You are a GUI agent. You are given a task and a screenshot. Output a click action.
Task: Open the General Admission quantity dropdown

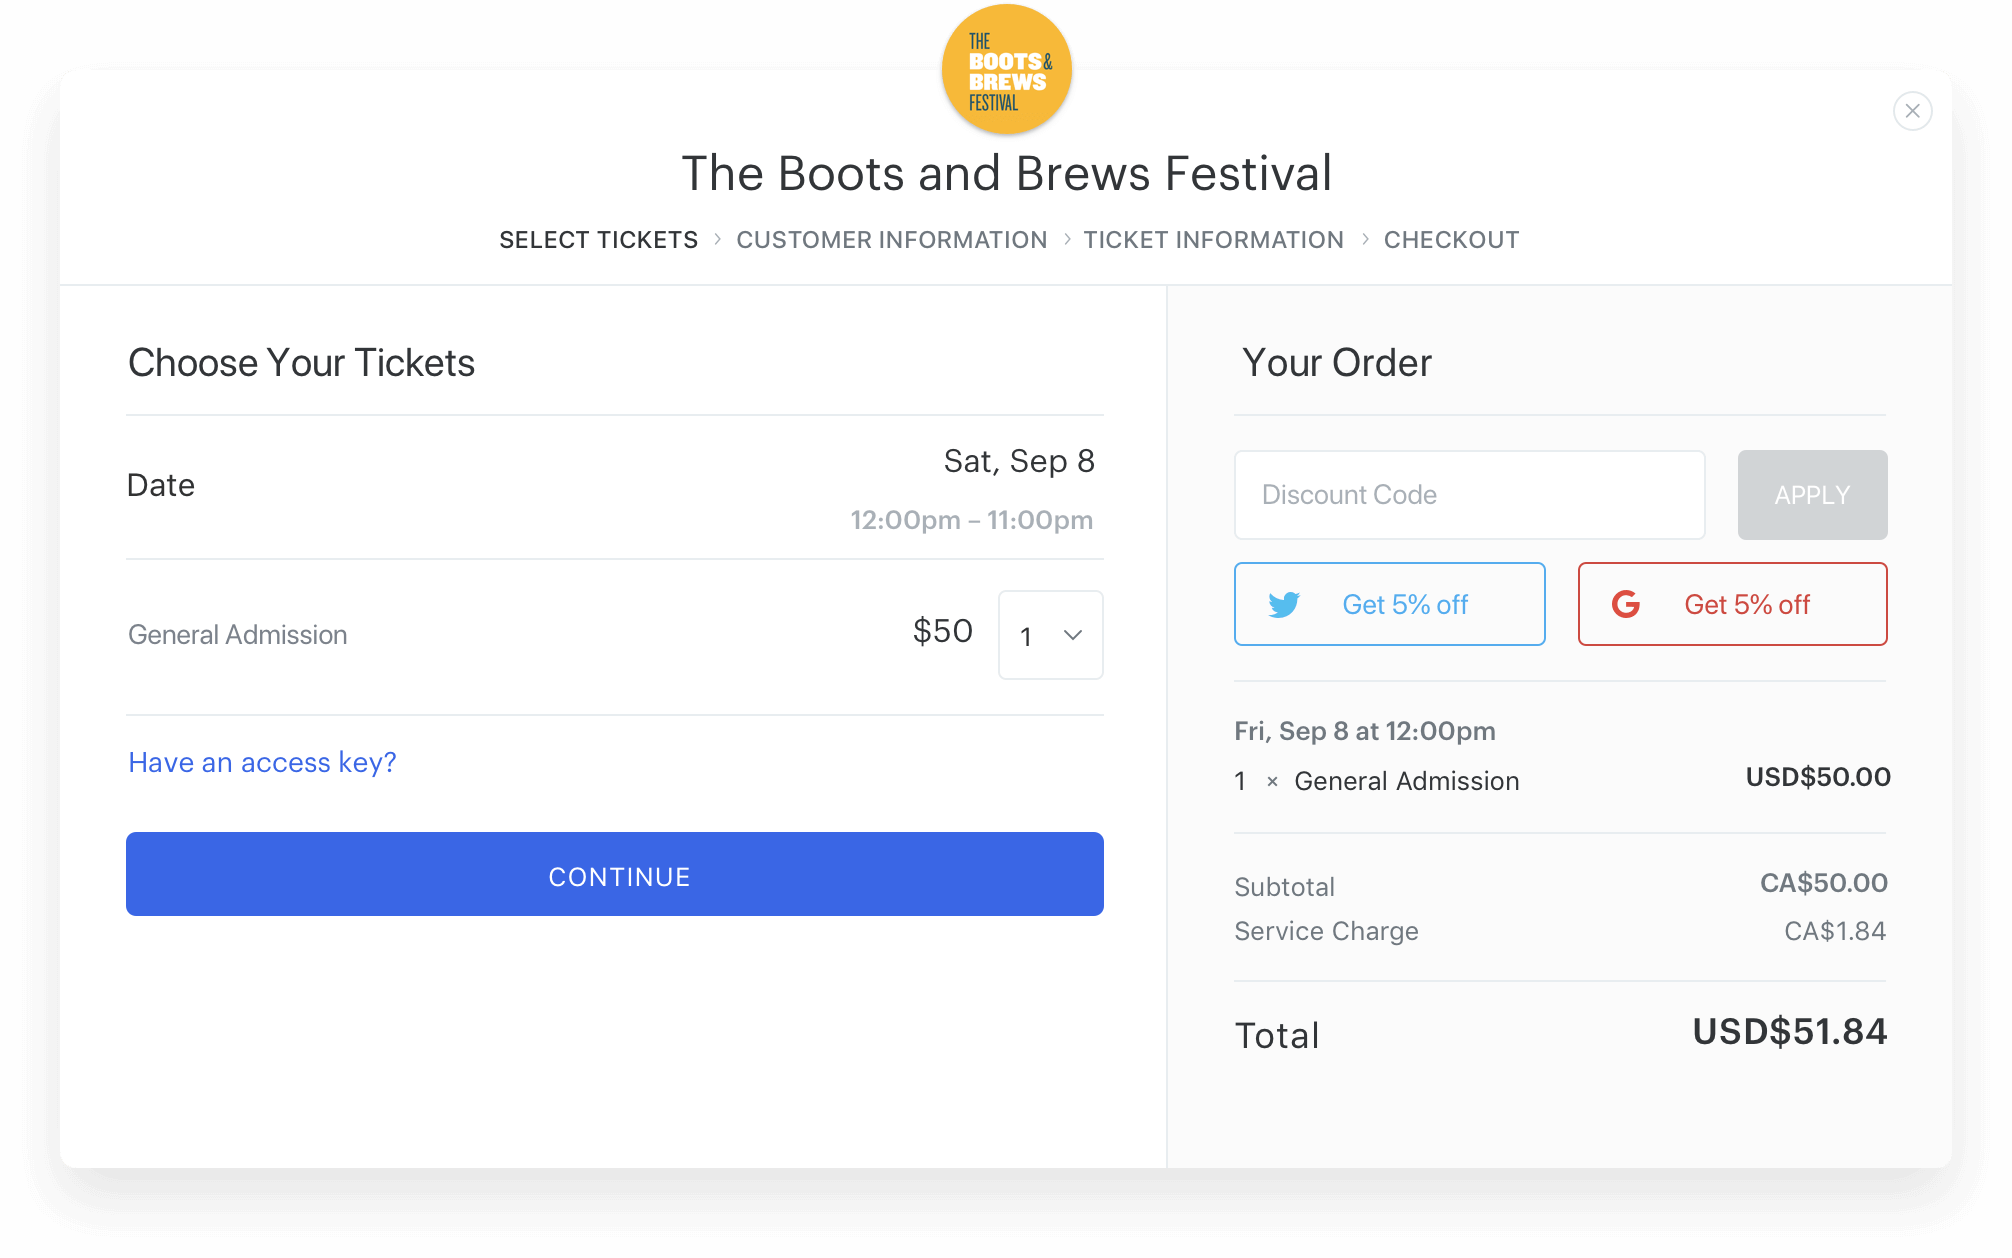pos(1050,635)
